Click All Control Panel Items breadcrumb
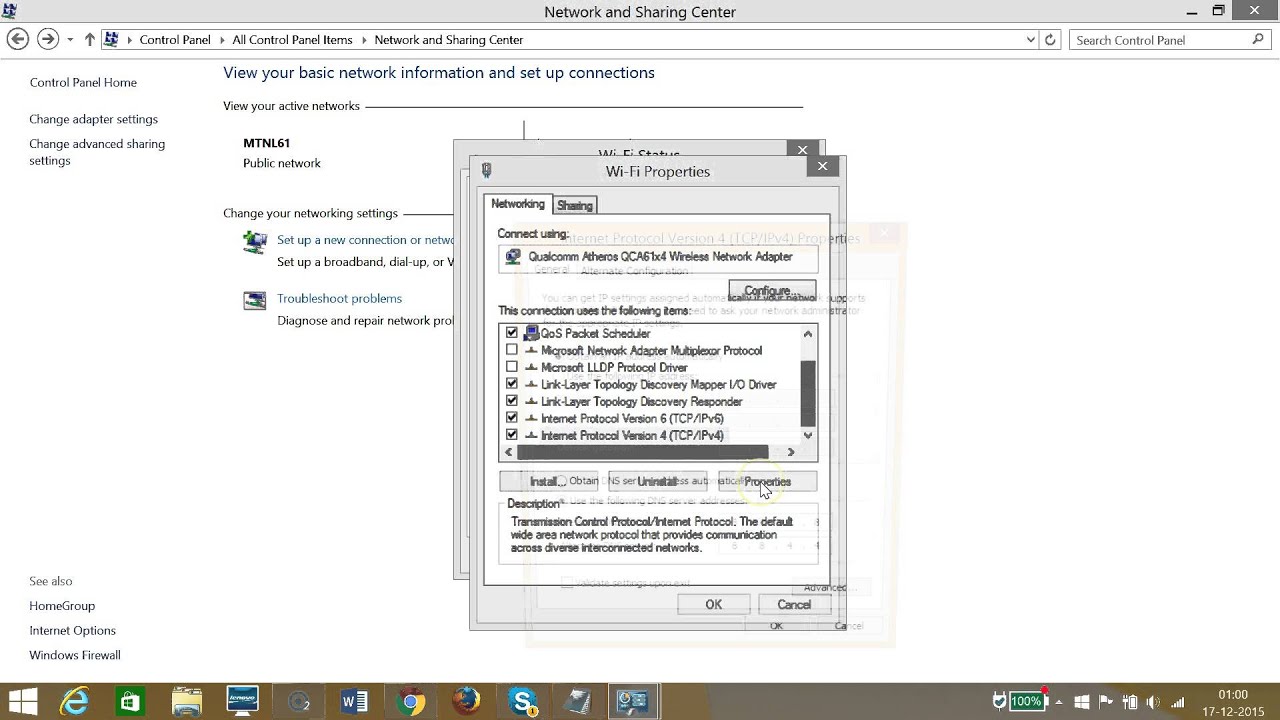 pyautogui.click(x=292, y=40)
